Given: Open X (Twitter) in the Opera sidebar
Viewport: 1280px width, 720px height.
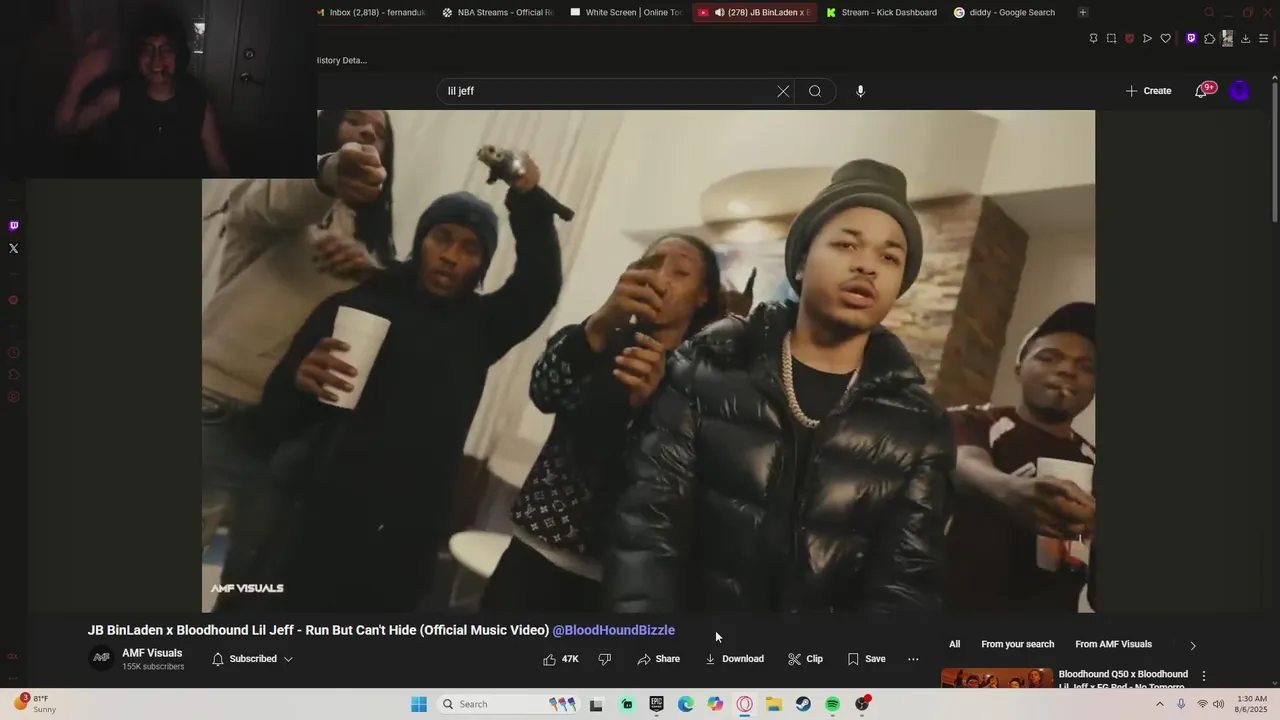Looking at the screenshot, I should [13, 248].
